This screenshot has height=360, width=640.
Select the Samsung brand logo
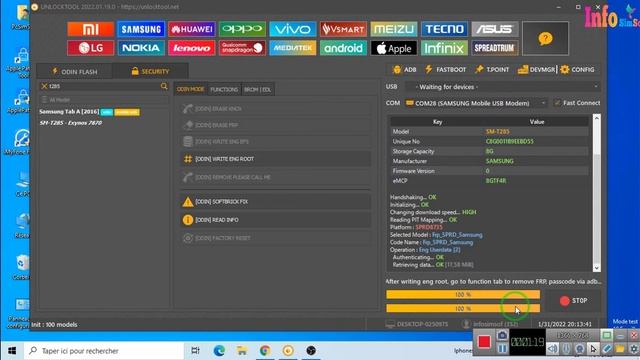coord(141,29)
